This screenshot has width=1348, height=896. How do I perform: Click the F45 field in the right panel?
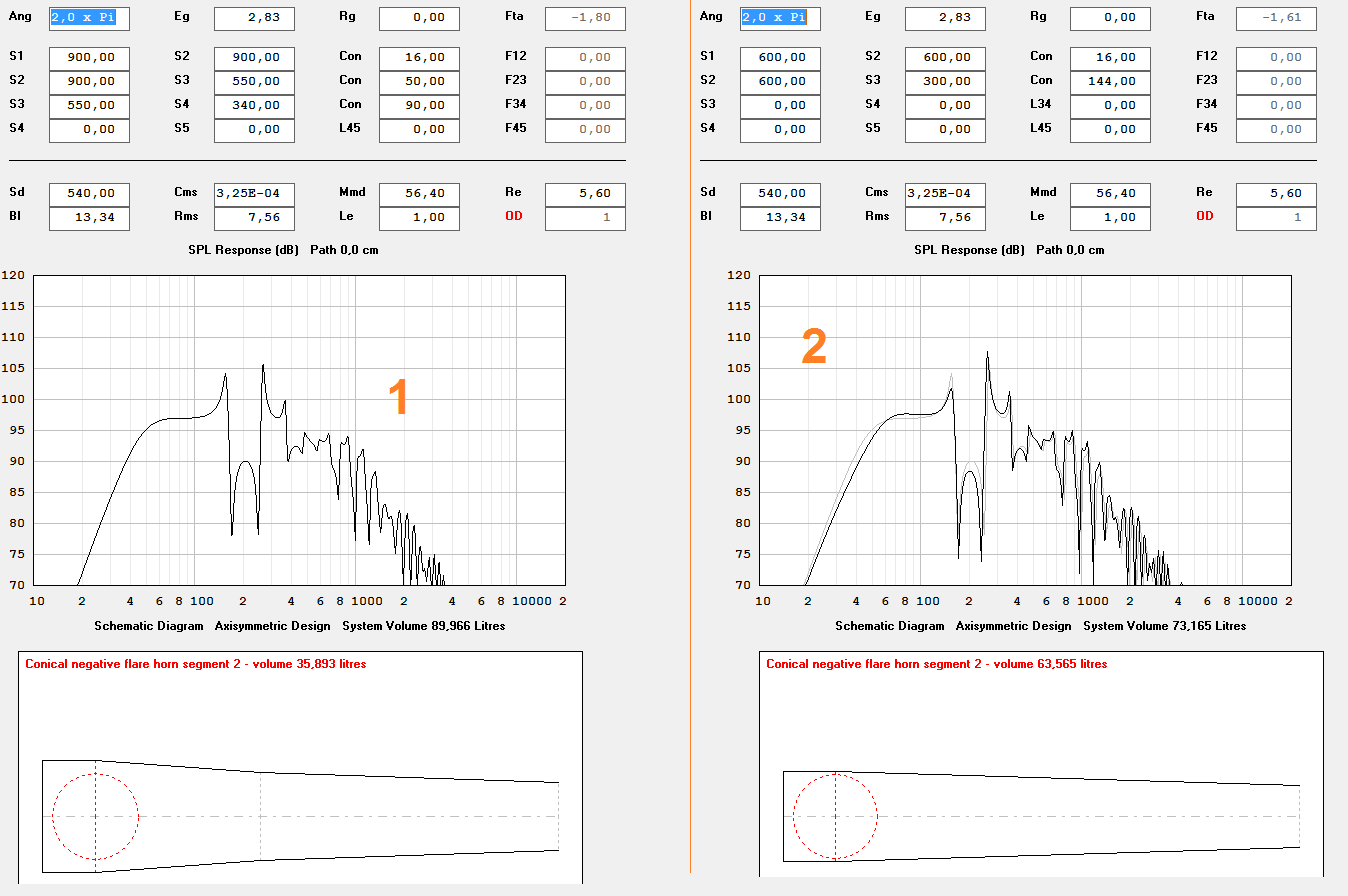pyautogui.click(x=1276, y=130)
